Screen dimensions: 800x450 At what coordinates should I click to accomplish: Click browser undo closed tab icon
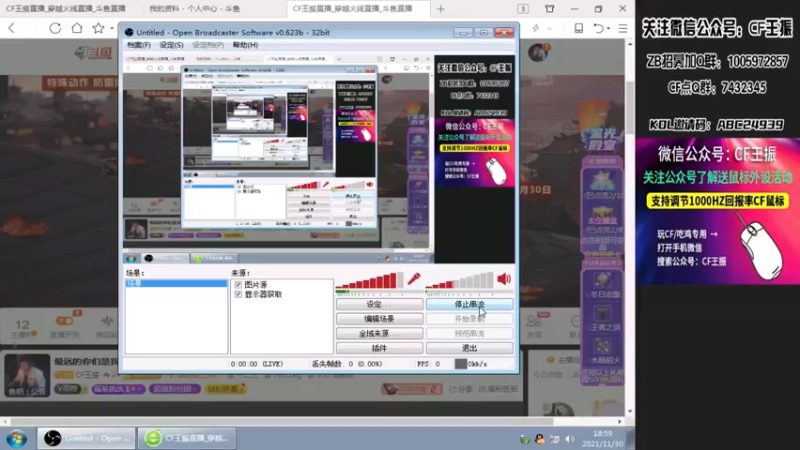tap(599, 28)
